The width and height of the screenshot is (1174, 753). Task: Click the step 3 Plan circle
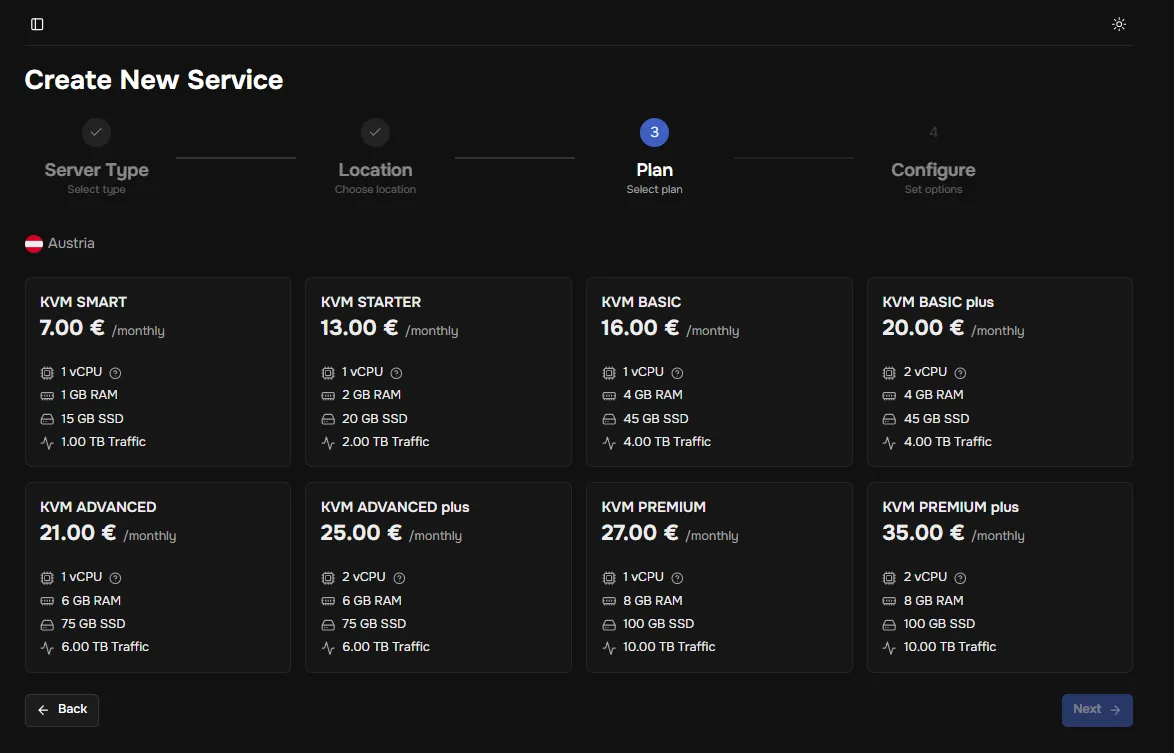tap(654, 132)
